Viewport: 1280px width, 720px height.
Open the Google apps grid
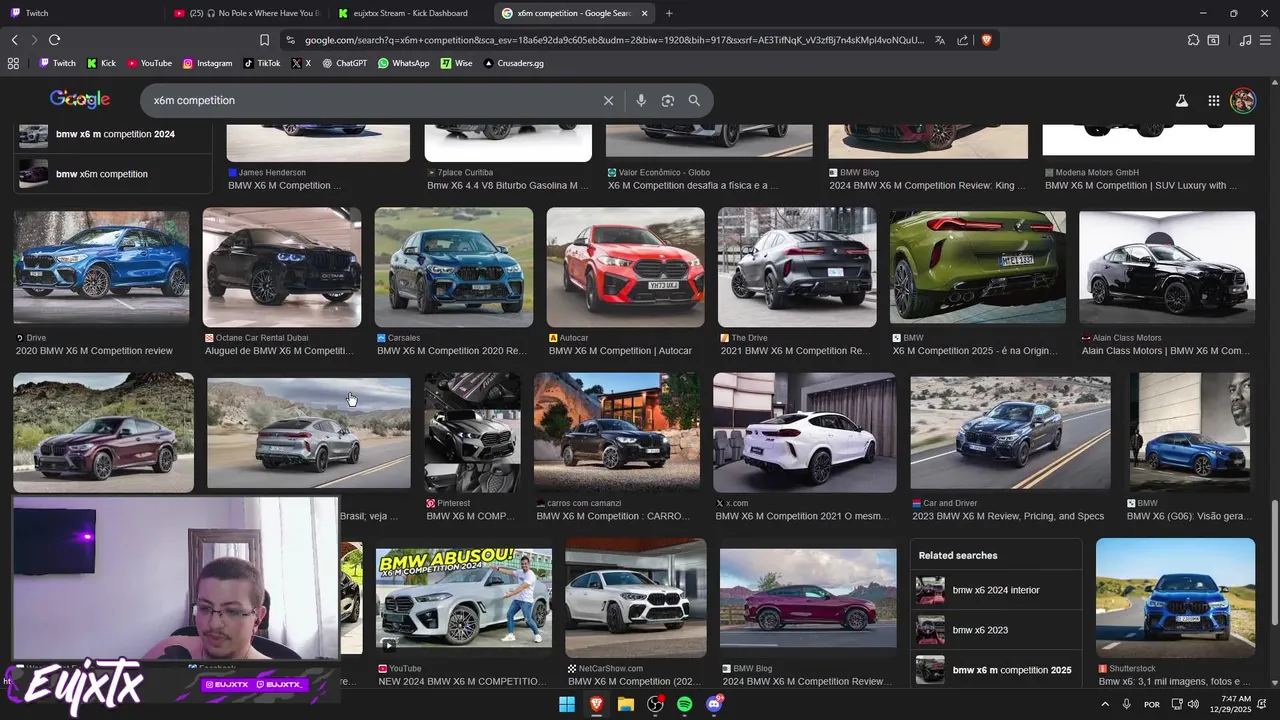(x=1213, y=101)
